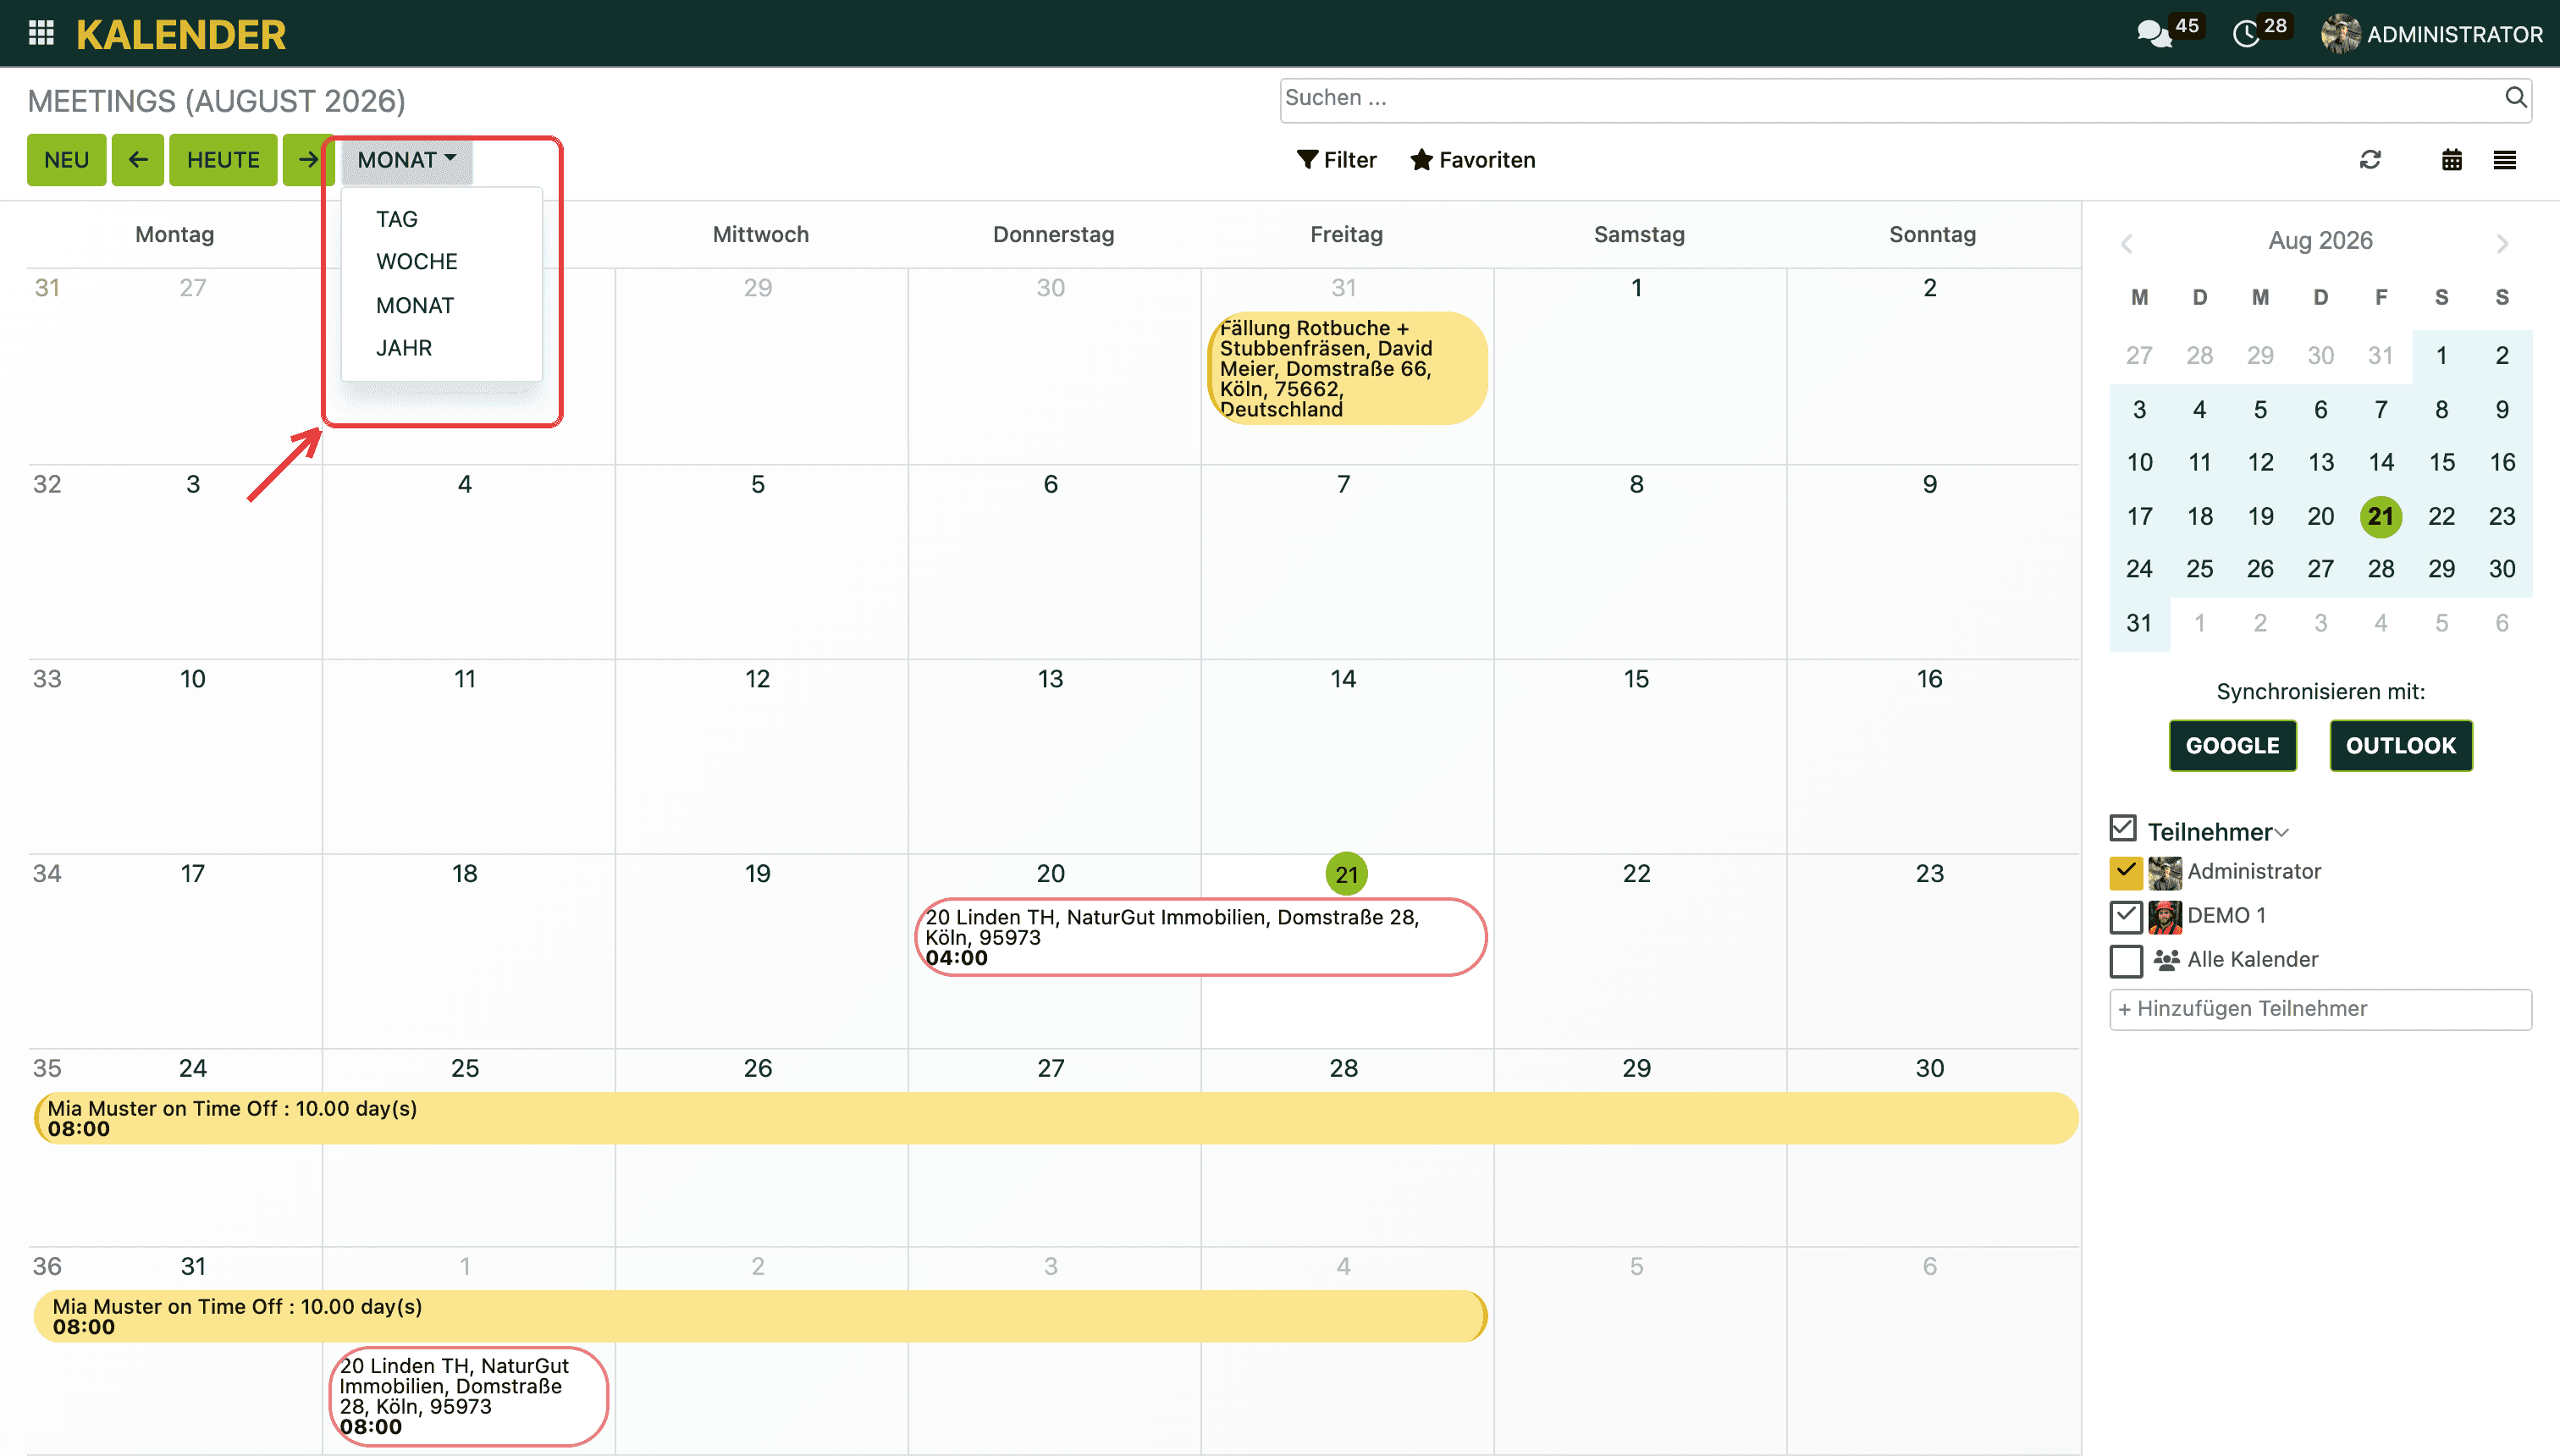Screen dimensions: 2560x1456
Task: Switch to list view icon
Action: (2504, 160)
